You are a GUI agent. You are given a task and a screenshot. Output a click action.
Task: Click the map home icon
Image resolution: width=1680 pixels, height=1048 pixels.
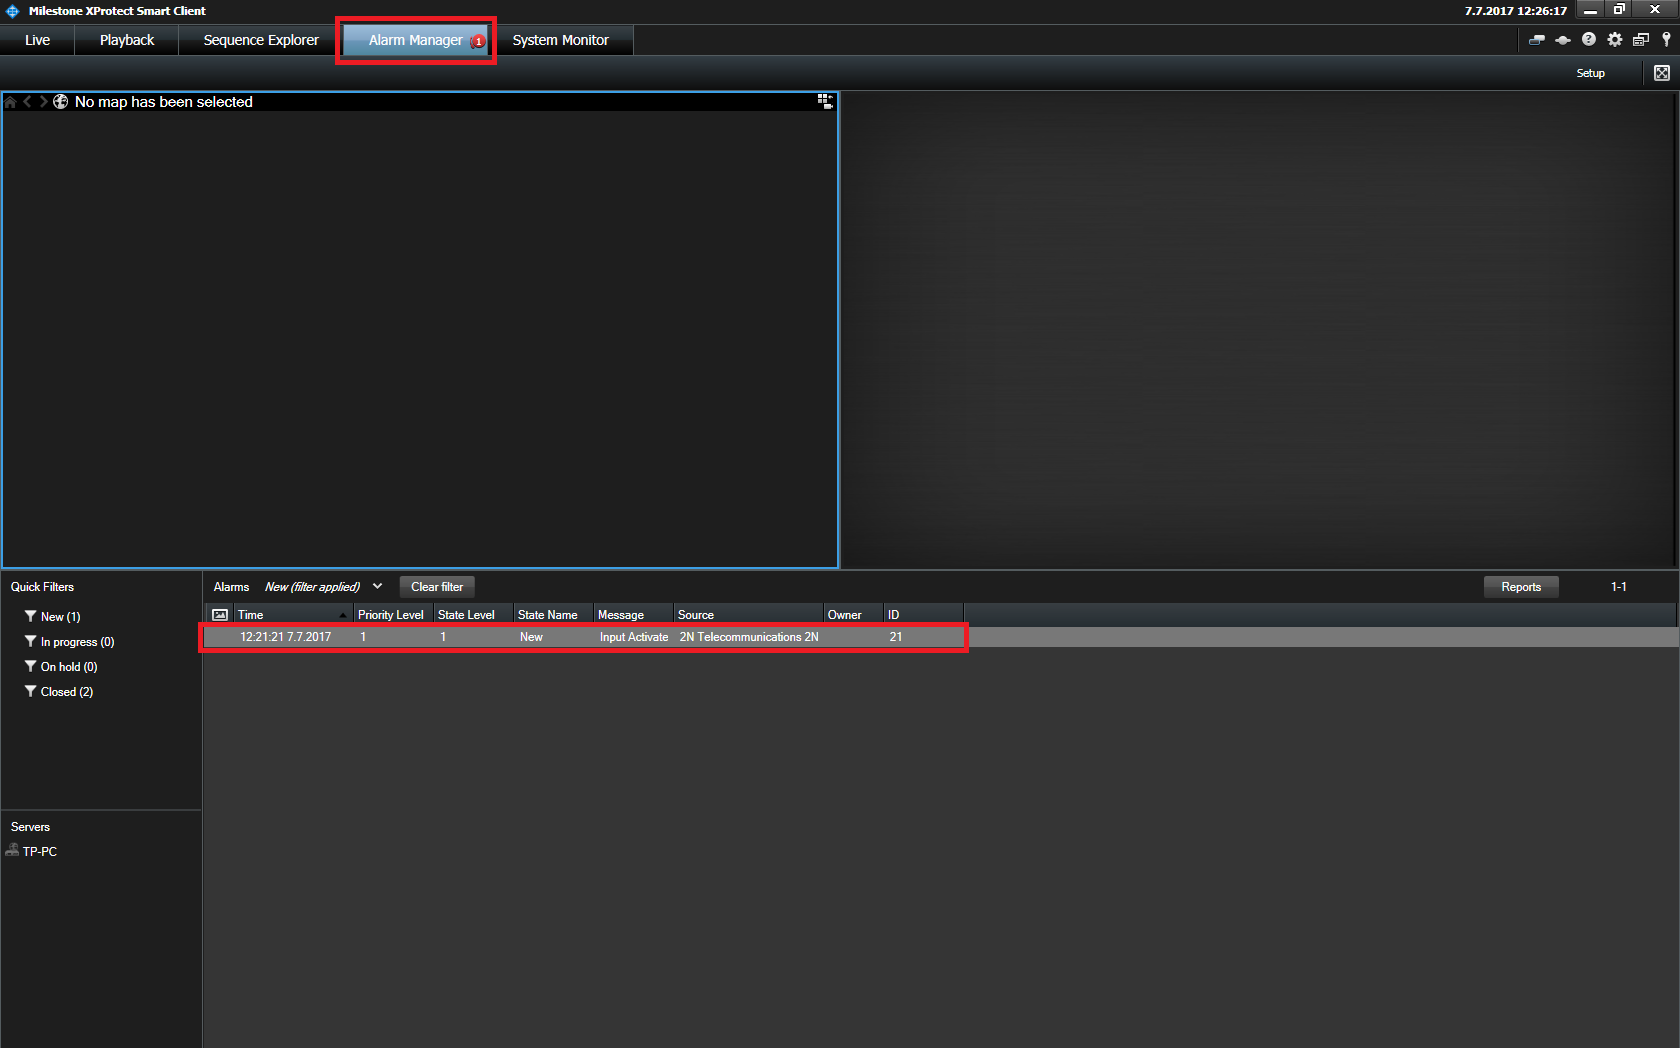(11, 102)
